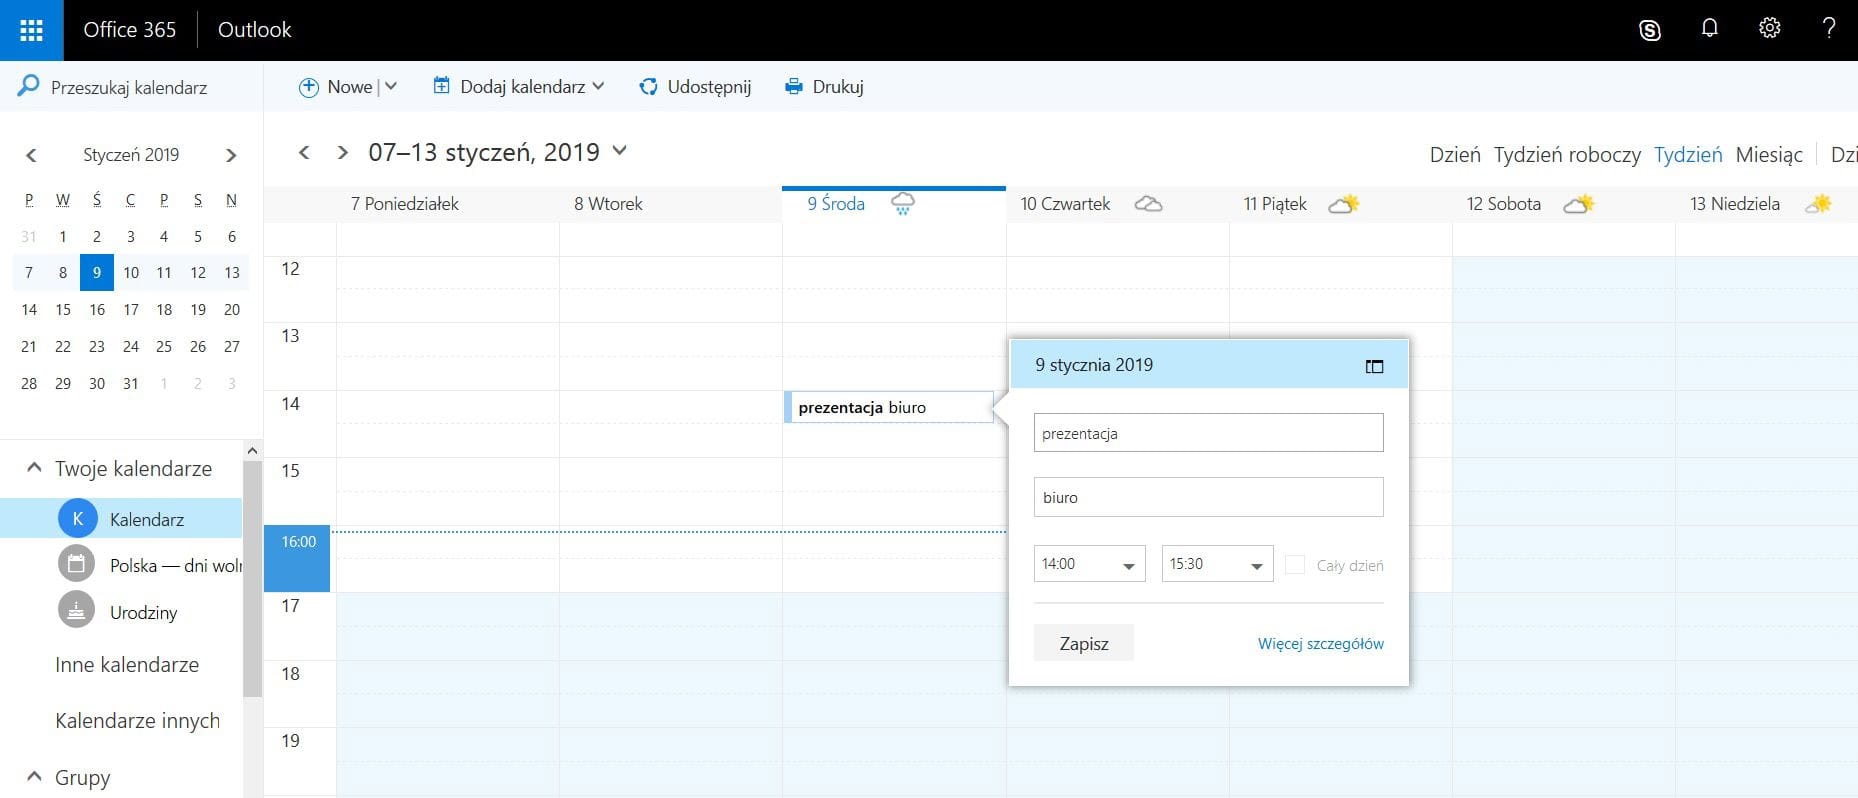Click Drukuj in toolbar
The image size is (1858, 798).
838,87
